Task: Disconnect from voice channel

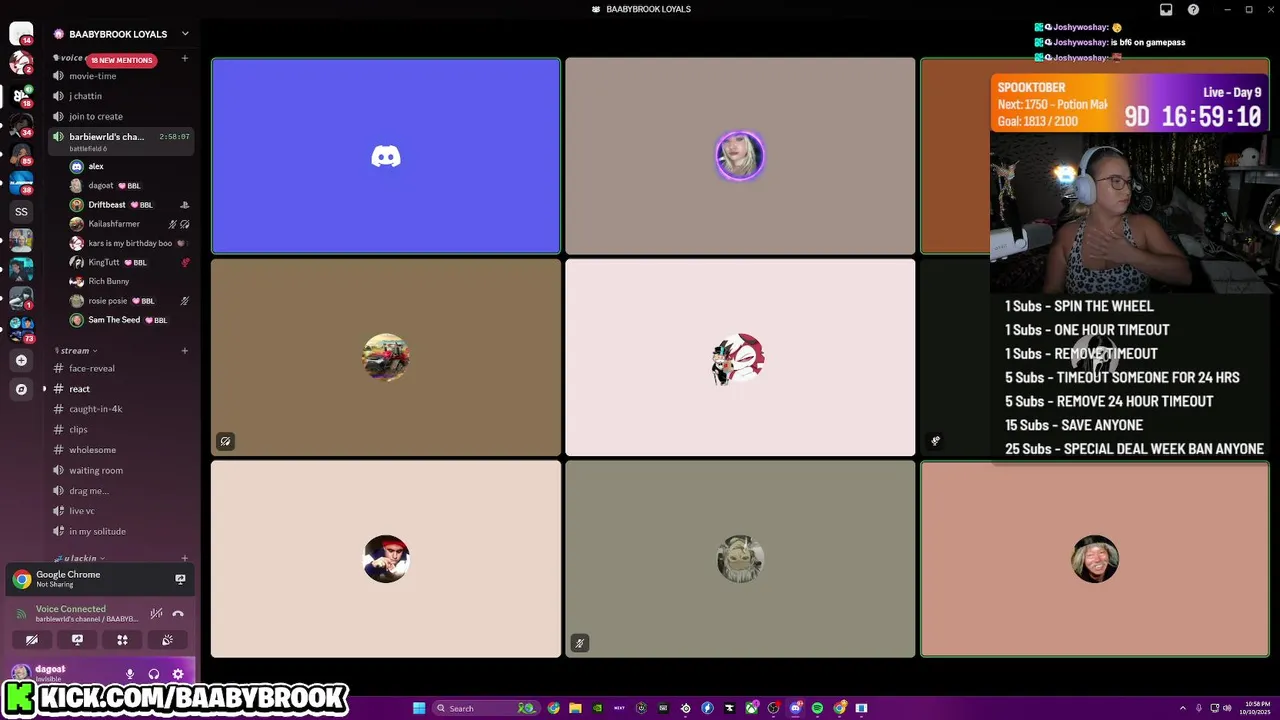Action: (x=178, y=613)
